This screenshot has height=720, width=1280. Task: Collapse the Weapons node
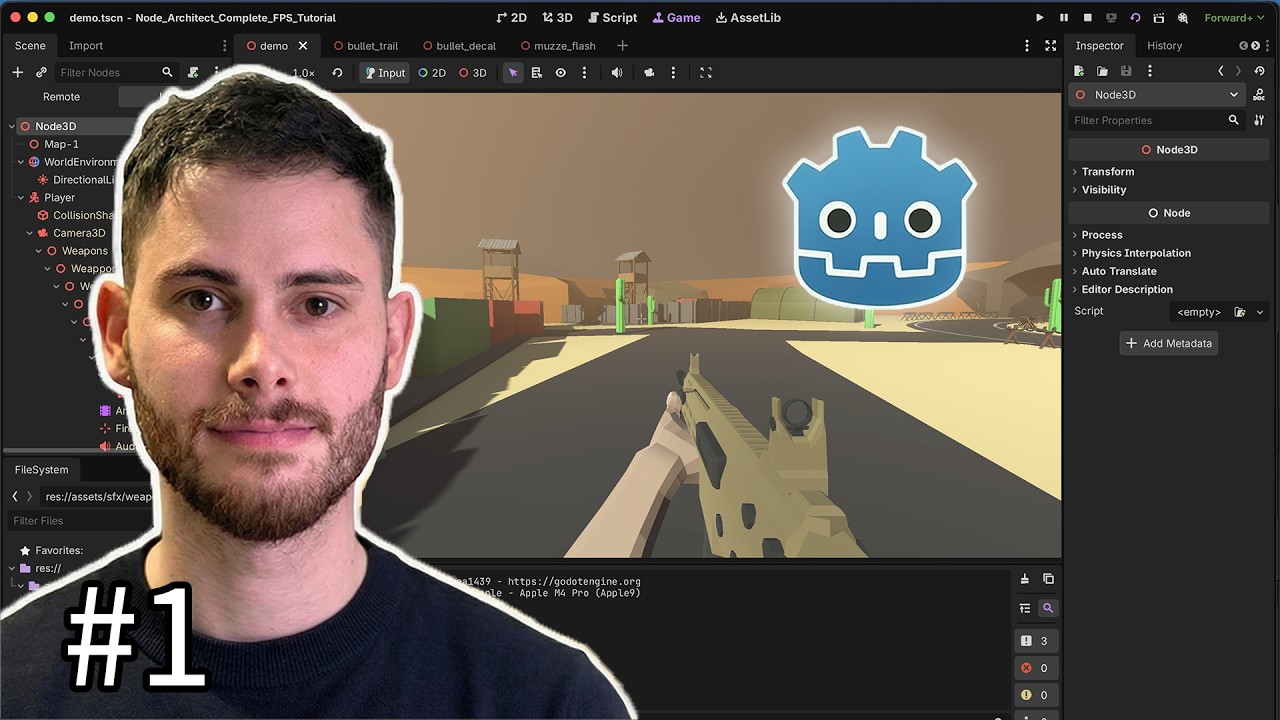[38, 251]
